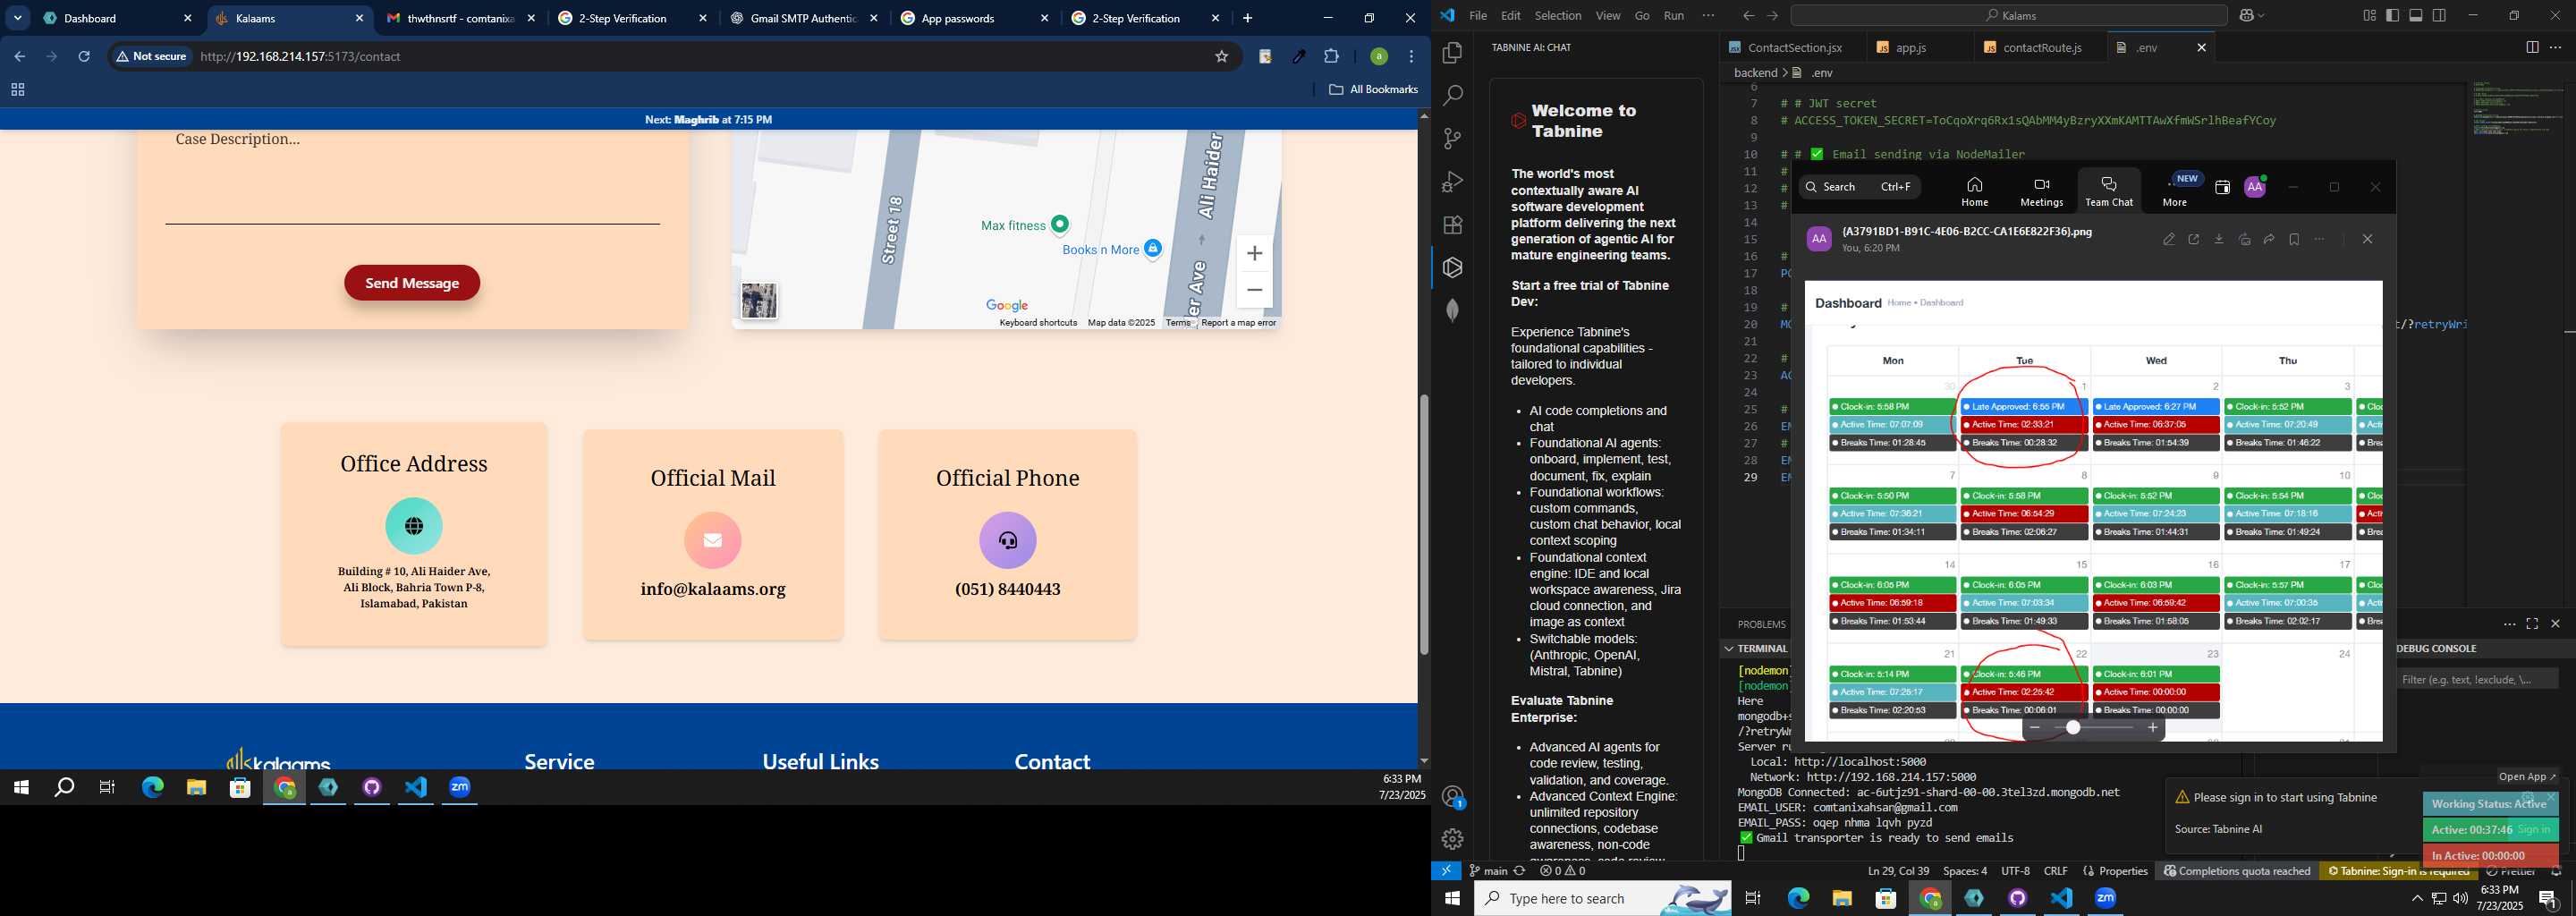Click the mail icon under Official Mail
Image resolution: width=2576 pixels, height=916 pixels.
point(712,540)
